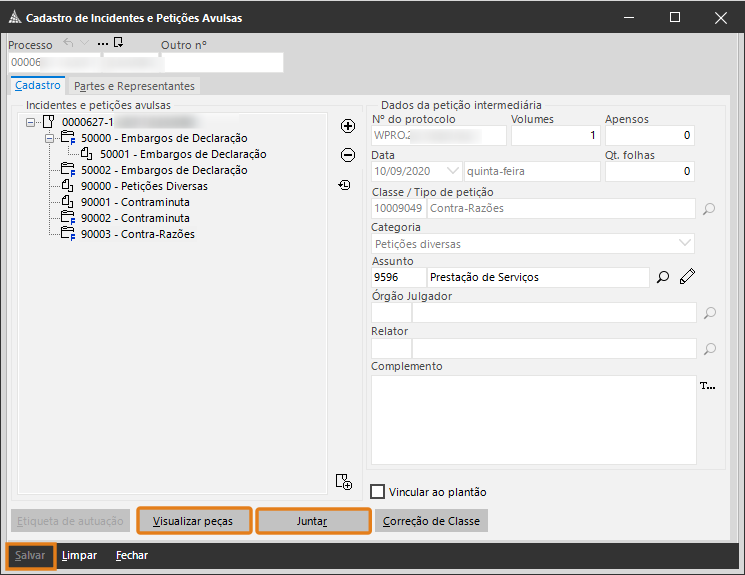Image resolution: width=745 pixels, height=575 pixels.
Task: Open the Categoria dropdown
Action: click(685, 243)
